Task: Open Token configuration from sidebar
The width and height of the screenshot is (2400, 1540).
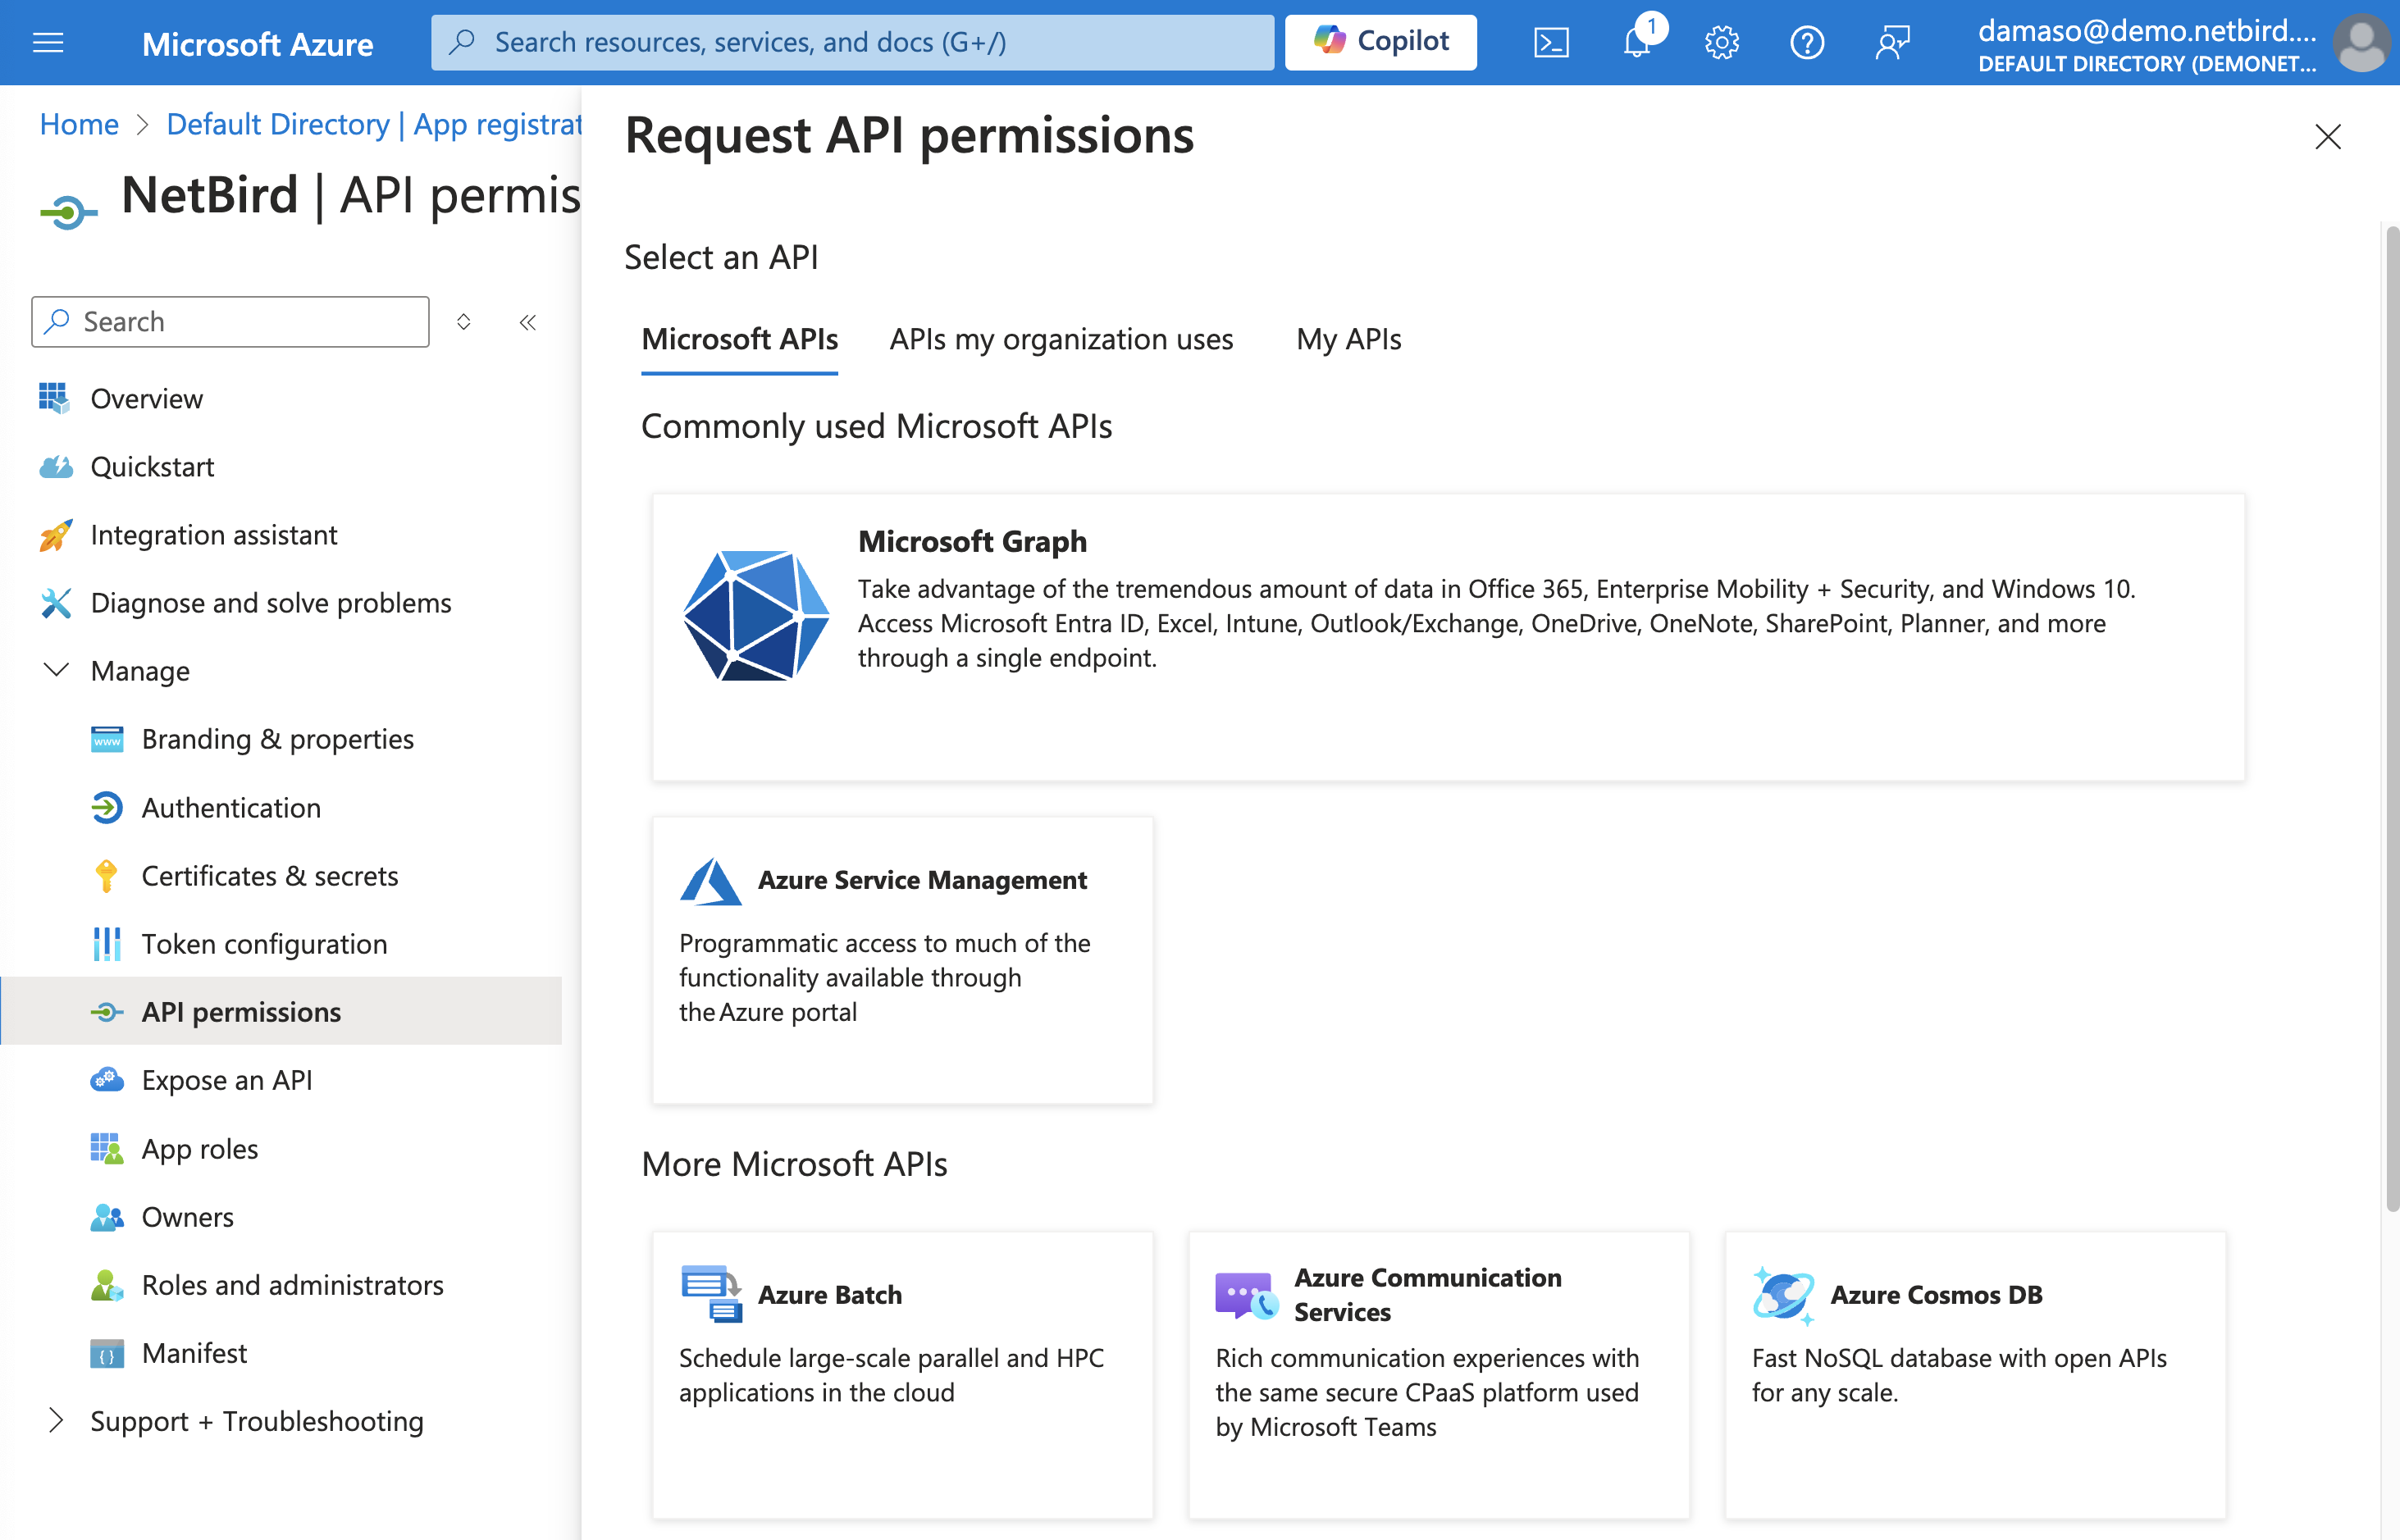Action: [264, 943]
